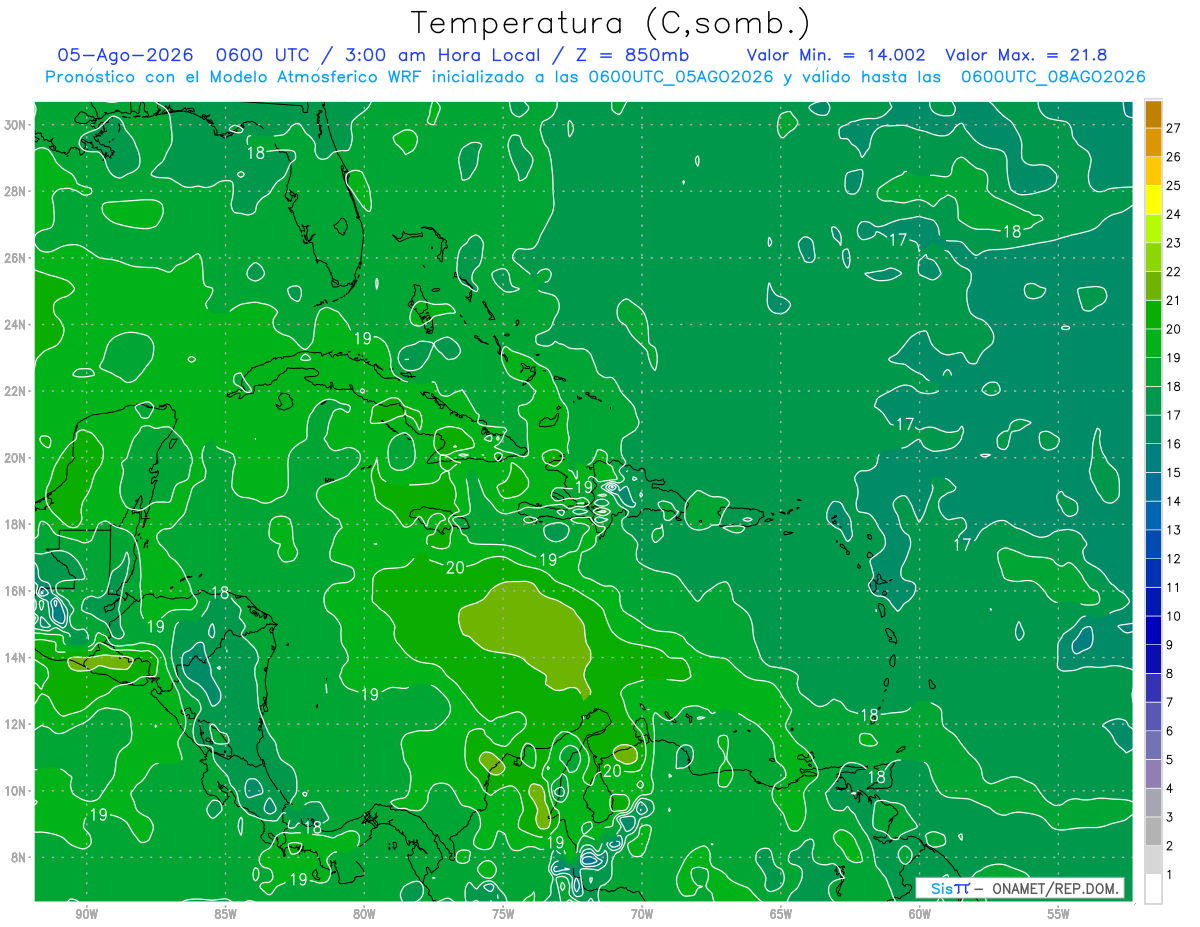Click the 'Valor Max. = 21.8' value
Viewport: 1200px width, 927px height.
(1026, 55)
